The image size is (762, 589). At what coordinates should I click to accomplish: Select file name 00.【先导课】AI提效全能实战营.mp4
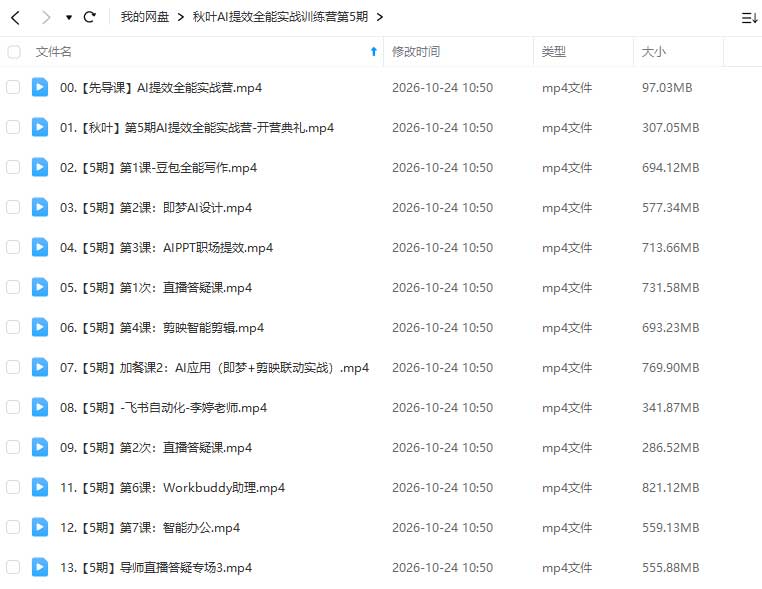coord(161,88)
